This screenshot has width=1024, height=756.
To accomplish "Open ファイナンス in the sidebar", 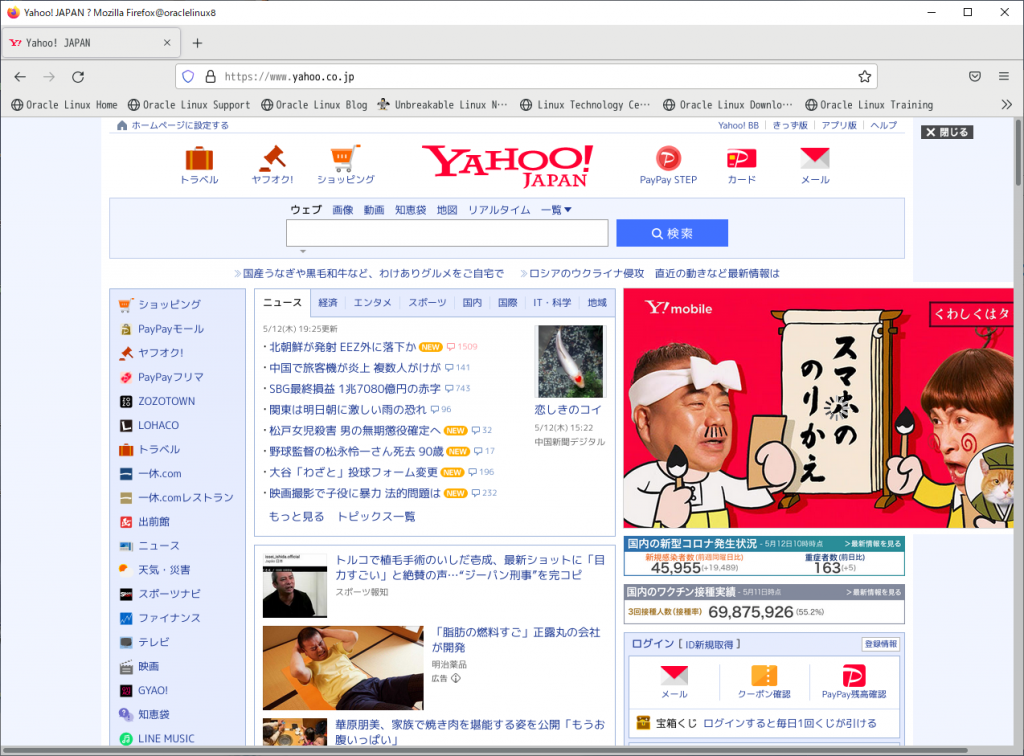I will pyautogui.click(x=169, y=618).
